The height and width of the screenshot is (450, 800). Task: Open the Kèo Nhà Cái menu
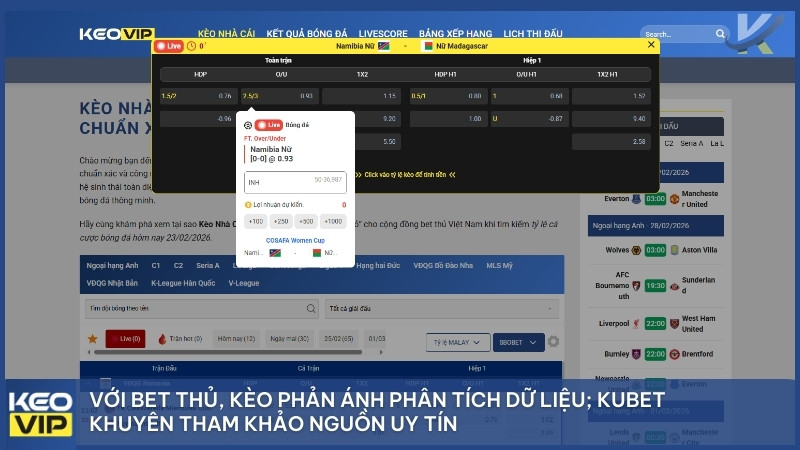226,34
